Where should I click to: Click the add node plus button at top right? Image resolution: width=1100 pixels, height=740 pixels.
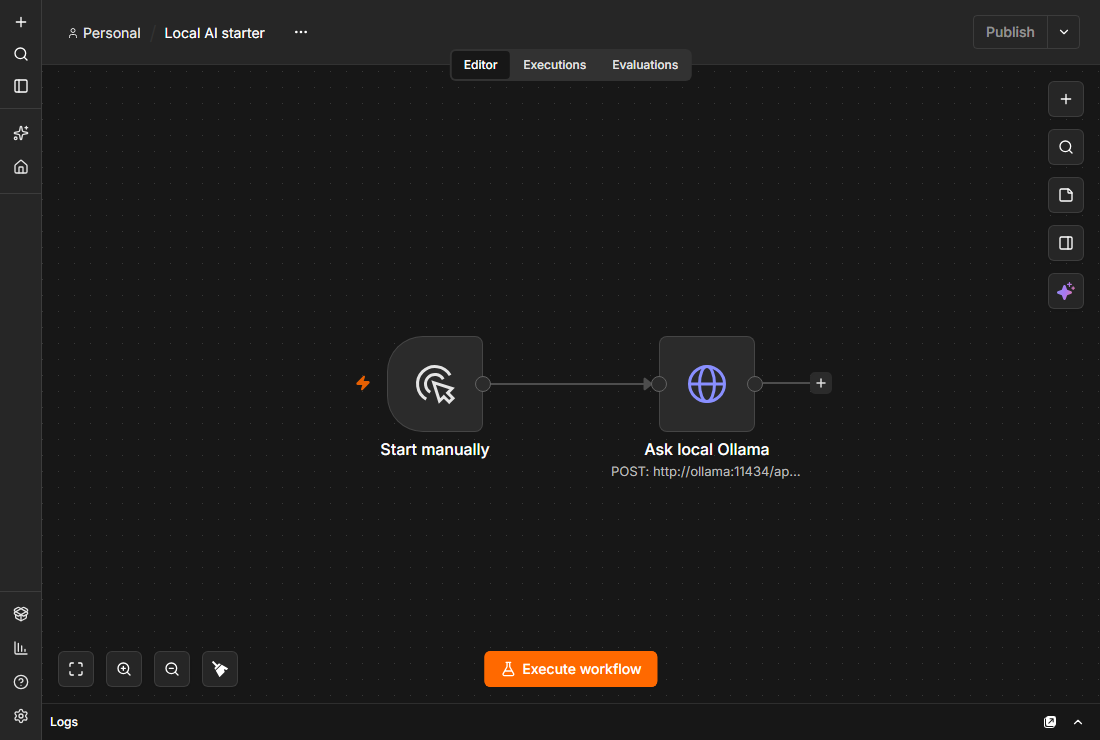pyautogui.click(x=1066, y=99)
